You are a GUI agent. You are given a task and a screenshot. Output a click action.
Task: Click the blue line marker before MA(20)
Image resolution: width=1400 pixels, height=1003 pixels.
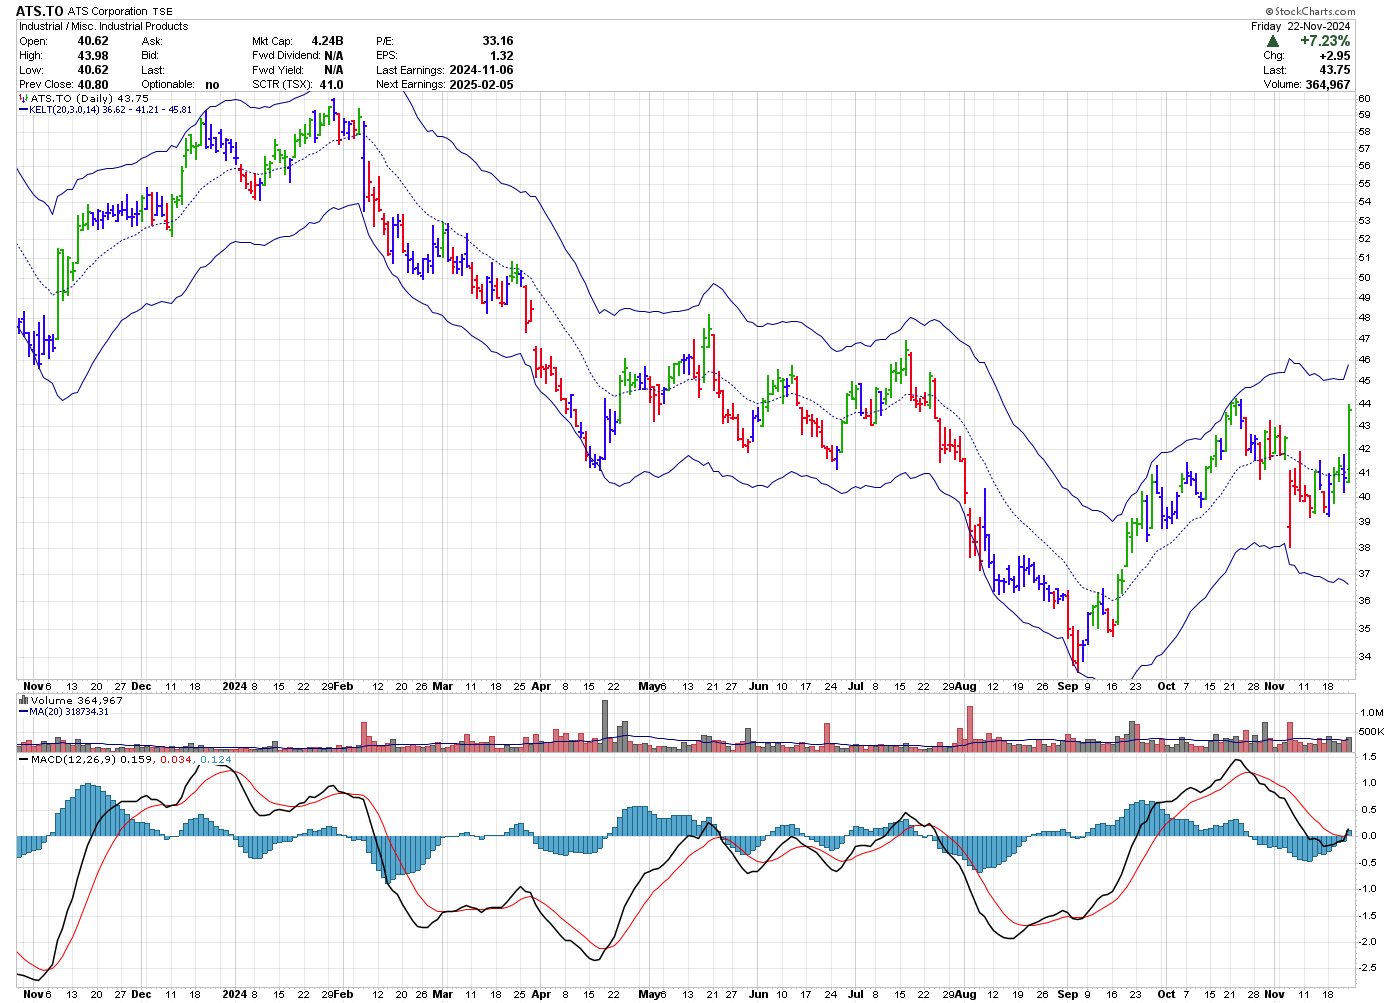click(x=24, y=712)
